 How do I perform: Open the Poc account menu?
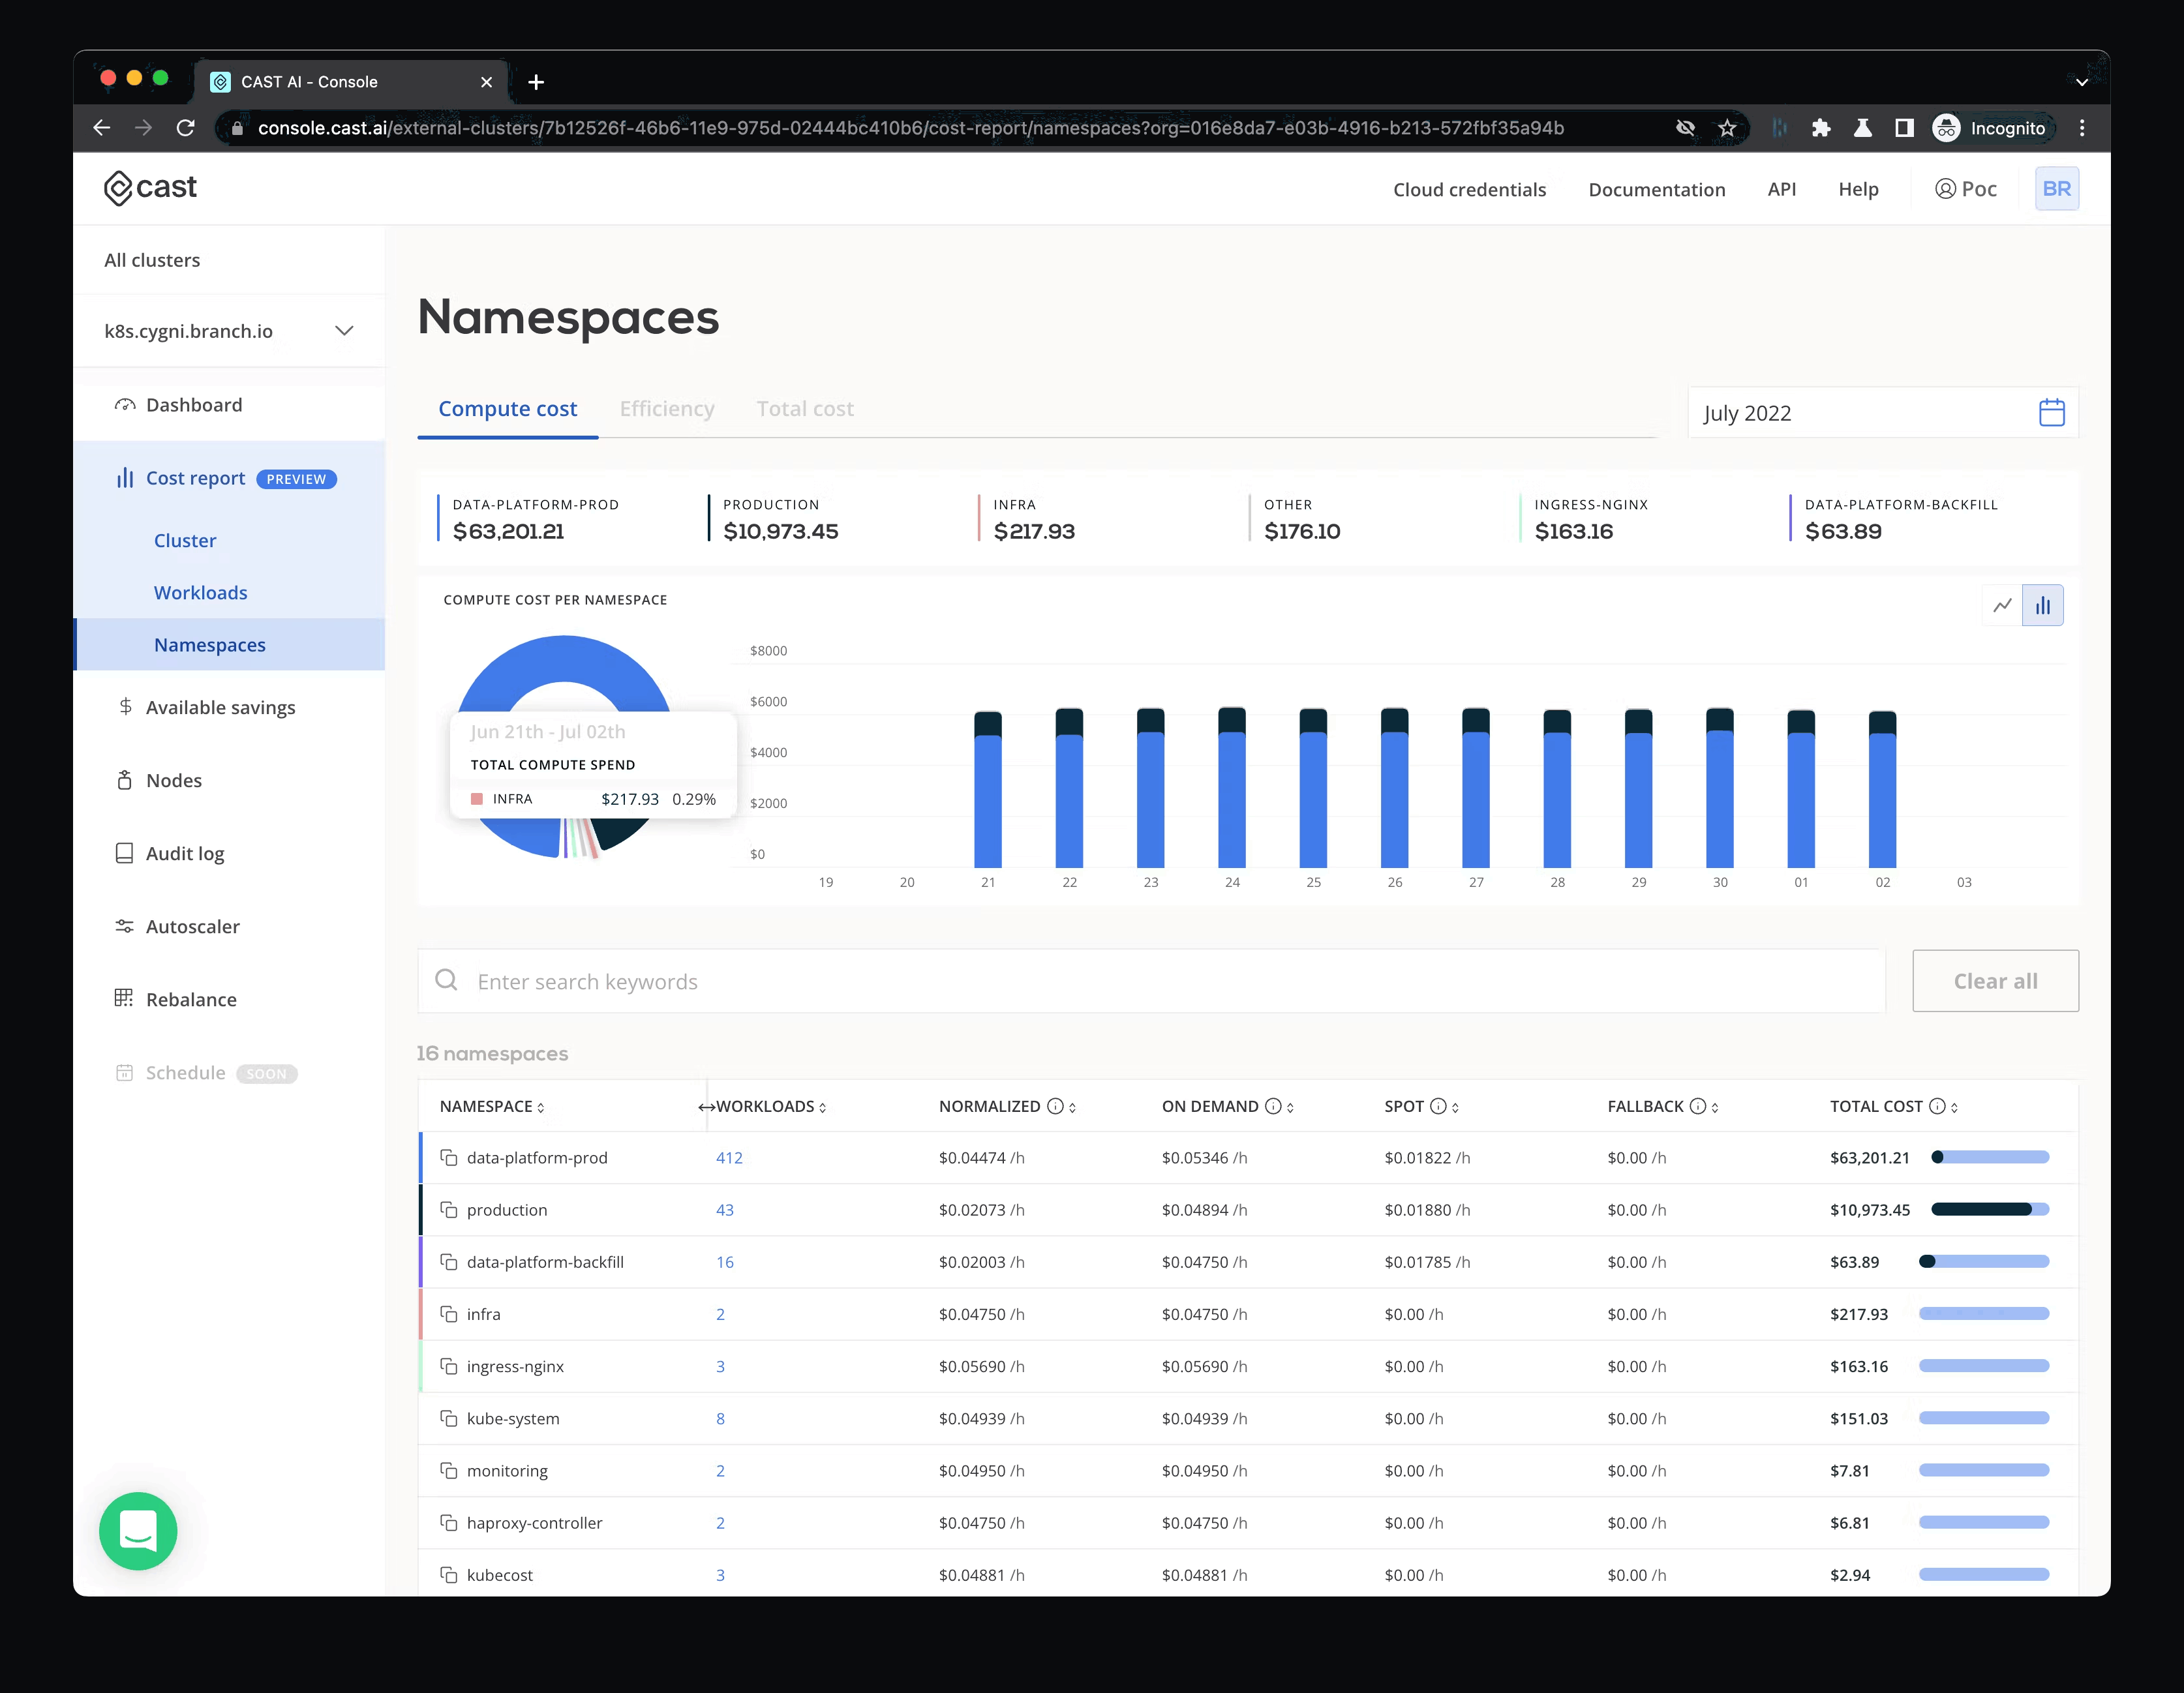(1965, 188)
